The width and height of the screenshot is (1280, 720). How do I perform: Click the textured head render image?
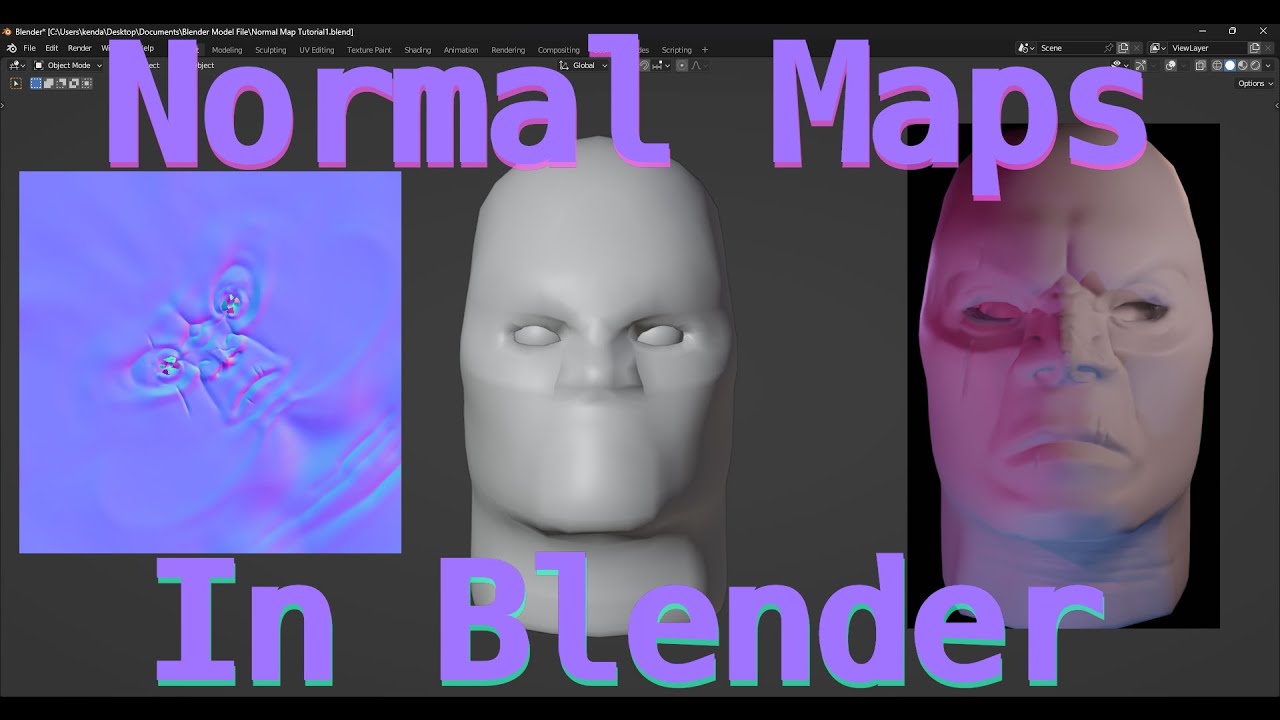click(x=1063, y=376)
